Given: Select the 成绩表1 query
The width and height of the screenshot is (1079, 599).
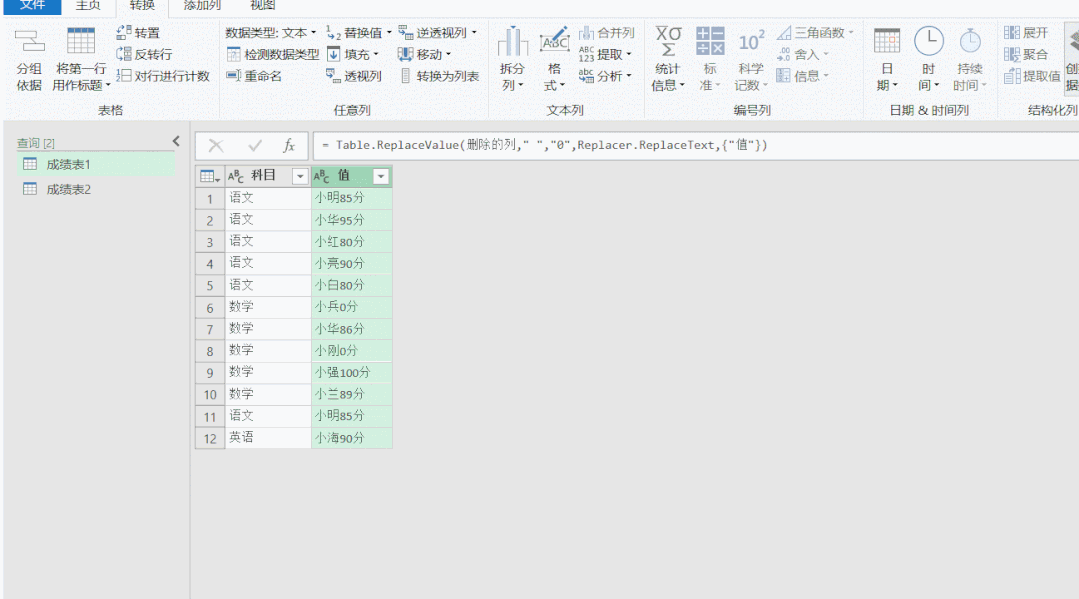Looking at the screenshot, I should click(x=96, y=165).
